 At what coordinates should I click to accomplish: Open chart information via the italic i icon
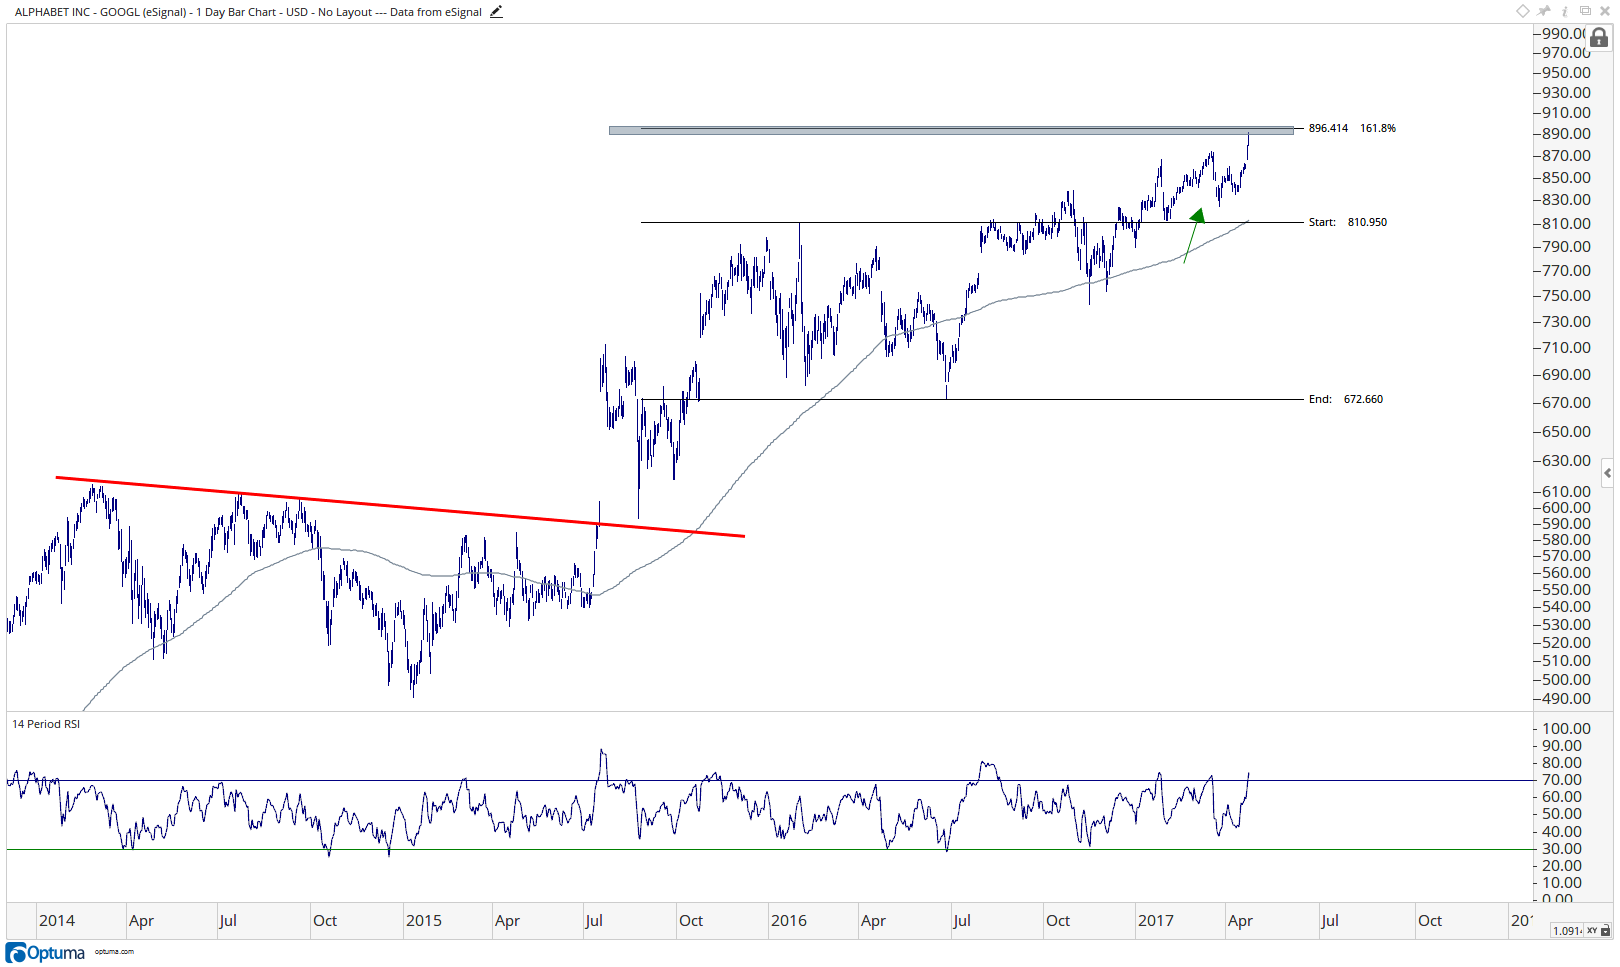pyautogui.click(x=1565, y=11)
